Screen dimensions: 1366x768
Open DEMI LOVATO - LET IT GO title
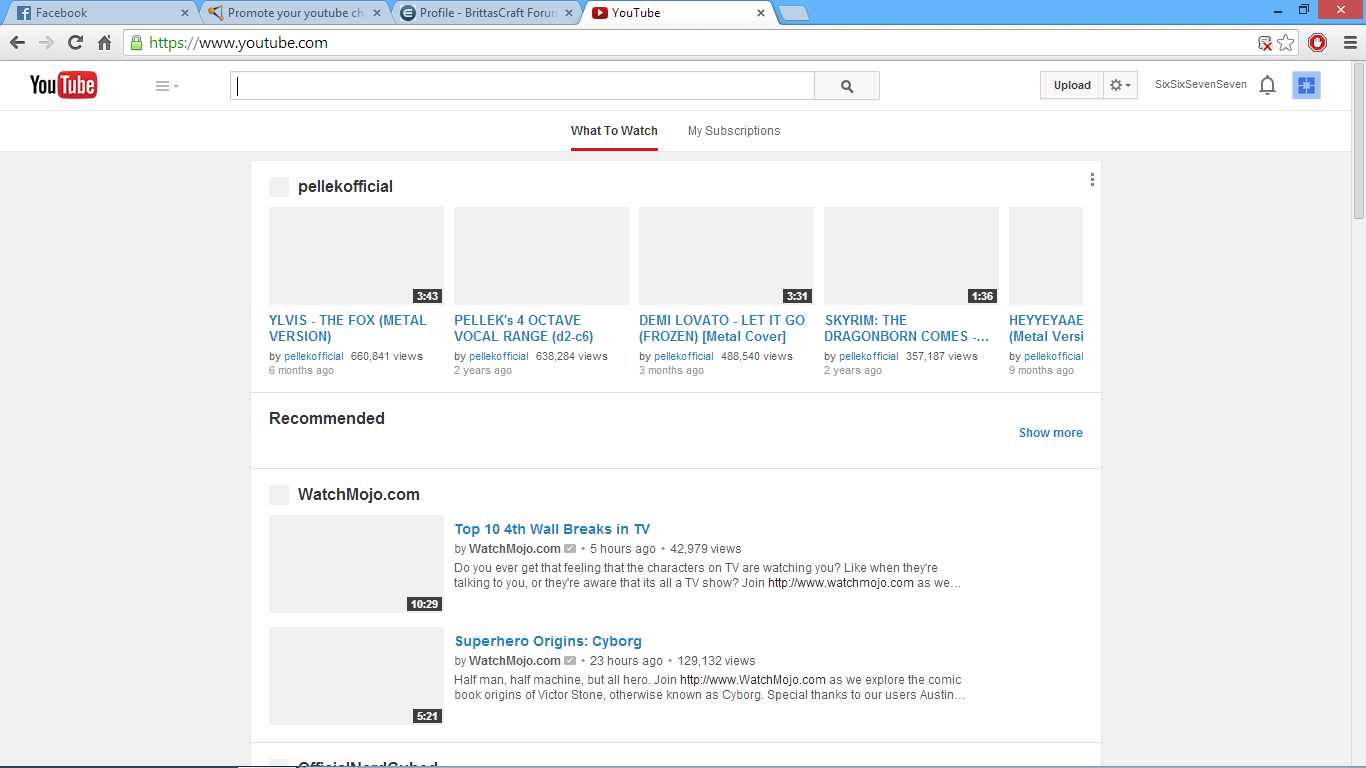[722, 328]
